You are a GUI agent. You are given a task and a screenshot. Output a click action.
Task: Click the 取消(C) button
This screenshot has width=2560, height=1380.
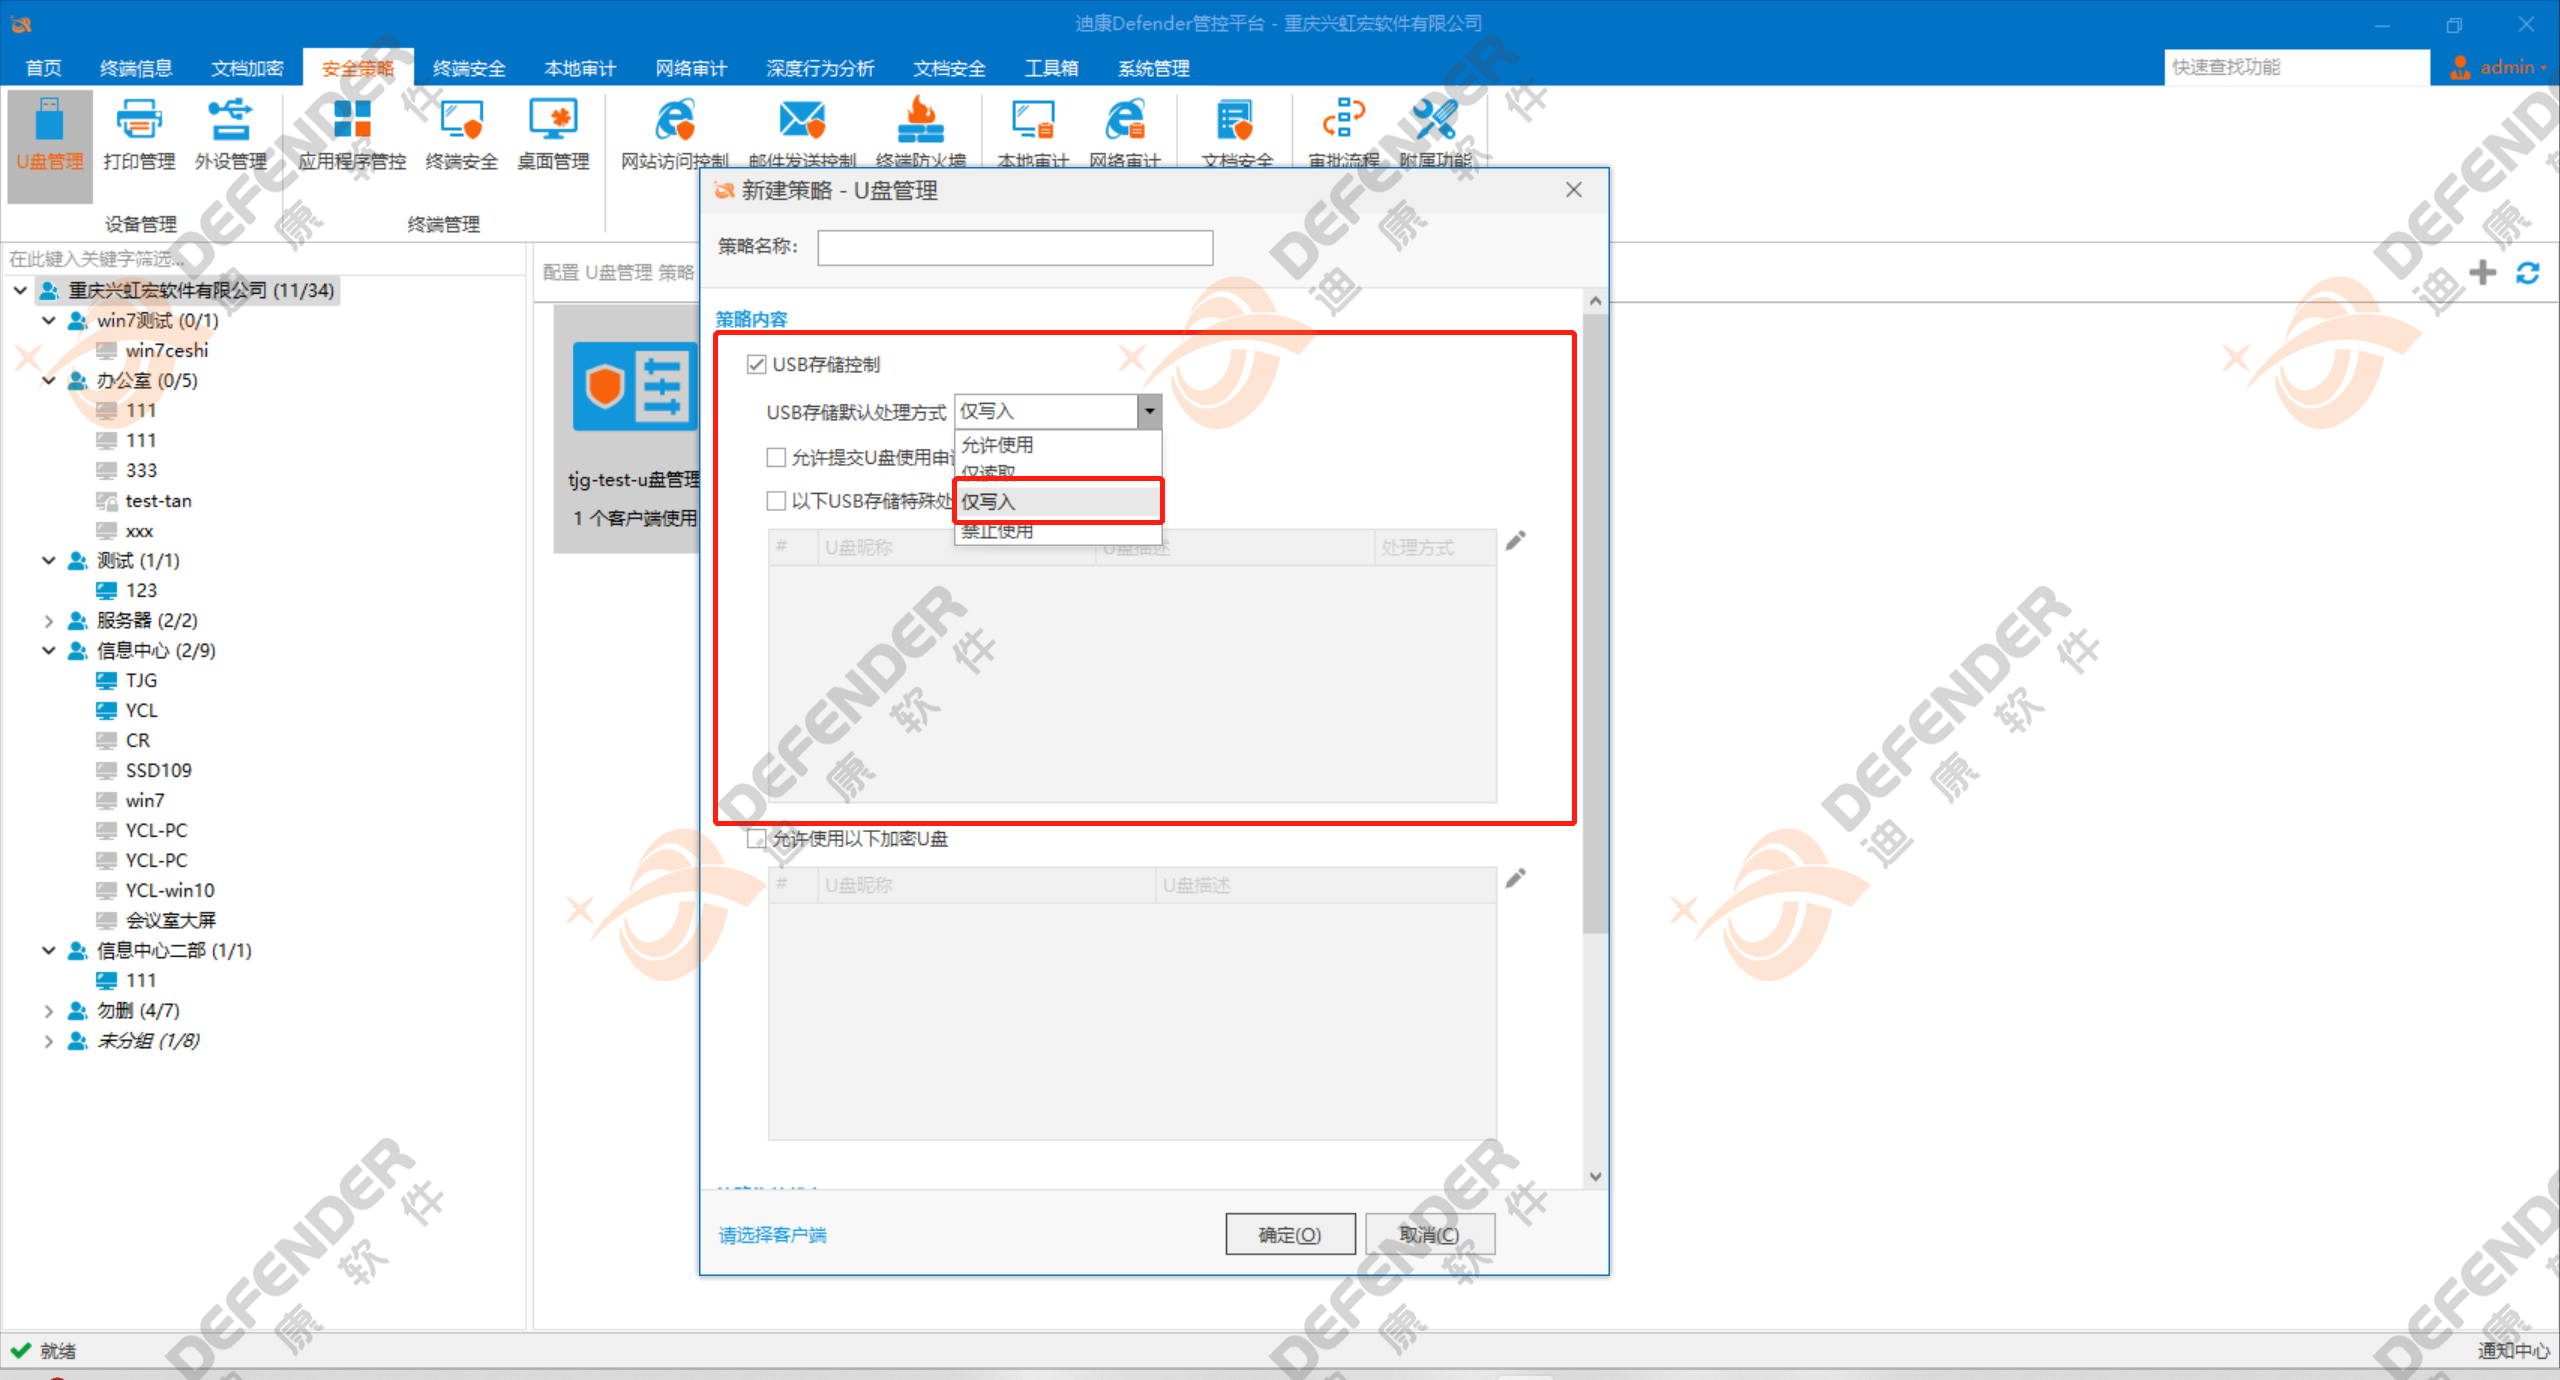[x=1430, y=1234]
